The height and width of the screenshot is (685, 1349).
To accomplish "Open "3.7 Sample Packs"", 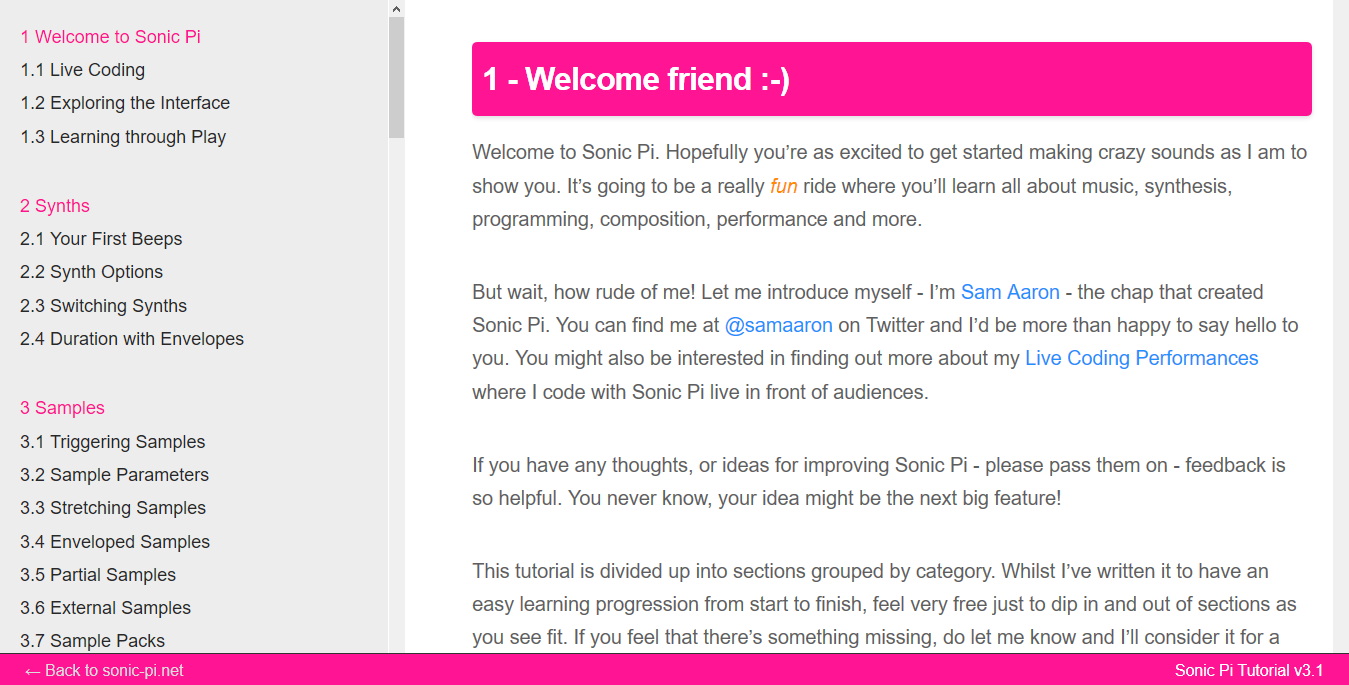I will coord(92,640).
